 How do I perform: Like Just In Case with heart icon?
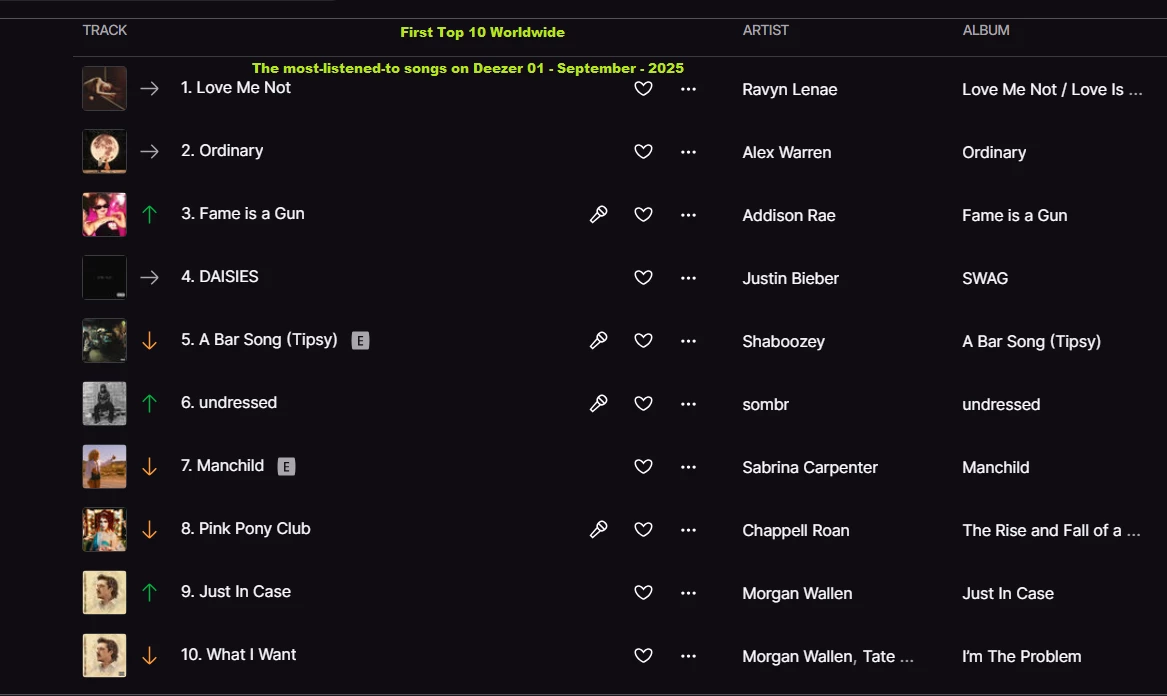643,593
